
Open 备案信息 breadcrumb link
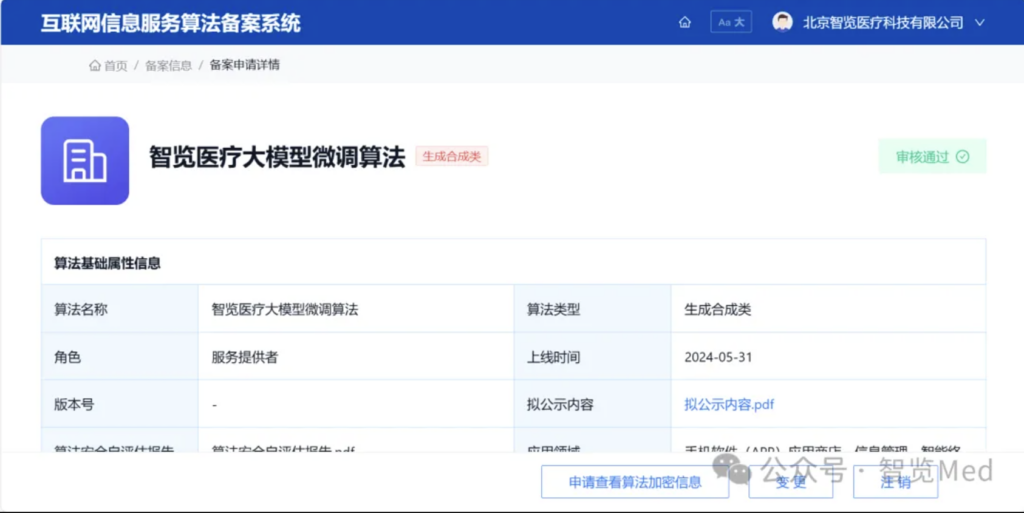pos(168,65)
